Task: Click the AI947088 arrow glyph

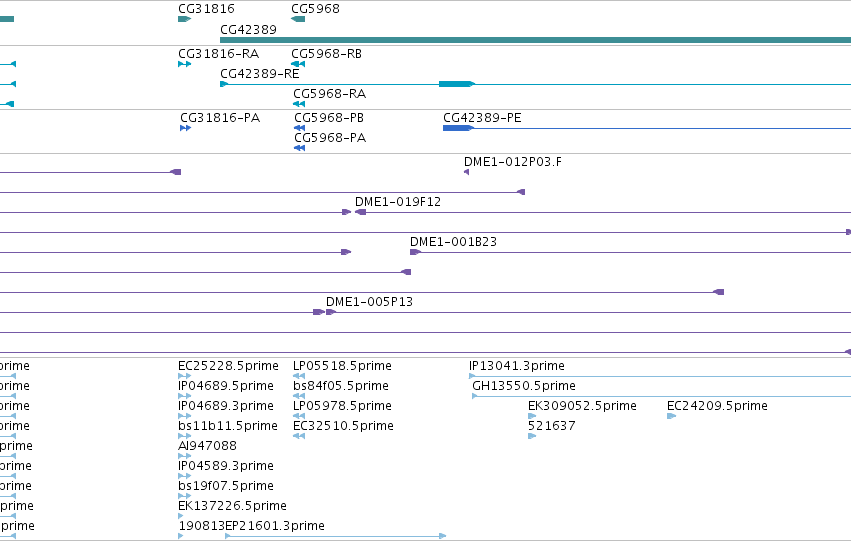Action: pyautogui.click(x=185, y=456)
